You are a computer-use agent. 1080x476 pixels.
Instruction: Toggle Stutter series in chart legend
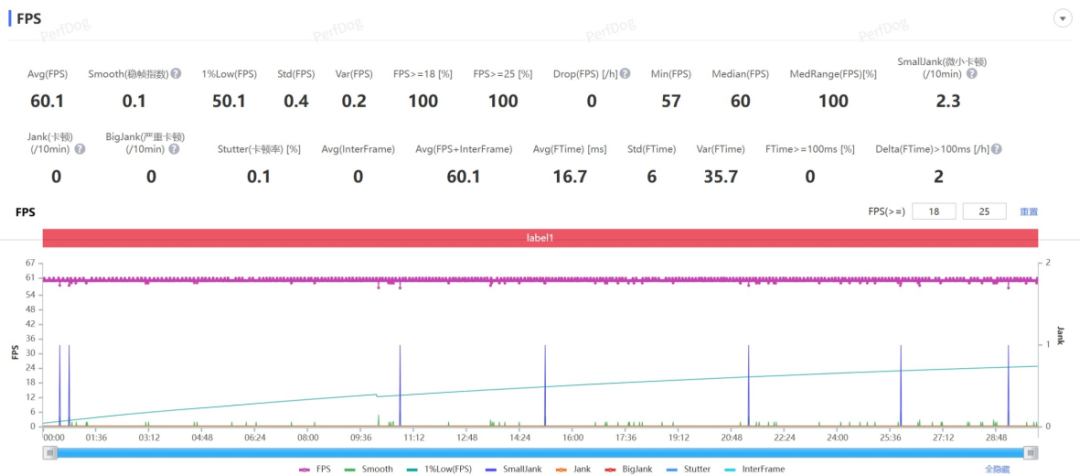pyautogui.click(x=689, y=469)
